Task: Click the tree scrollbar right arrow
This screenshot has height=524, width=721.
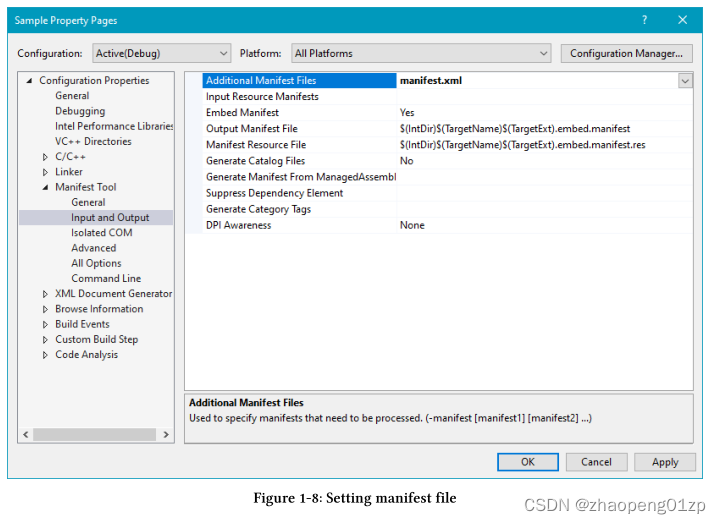Action: pos(166,434)
